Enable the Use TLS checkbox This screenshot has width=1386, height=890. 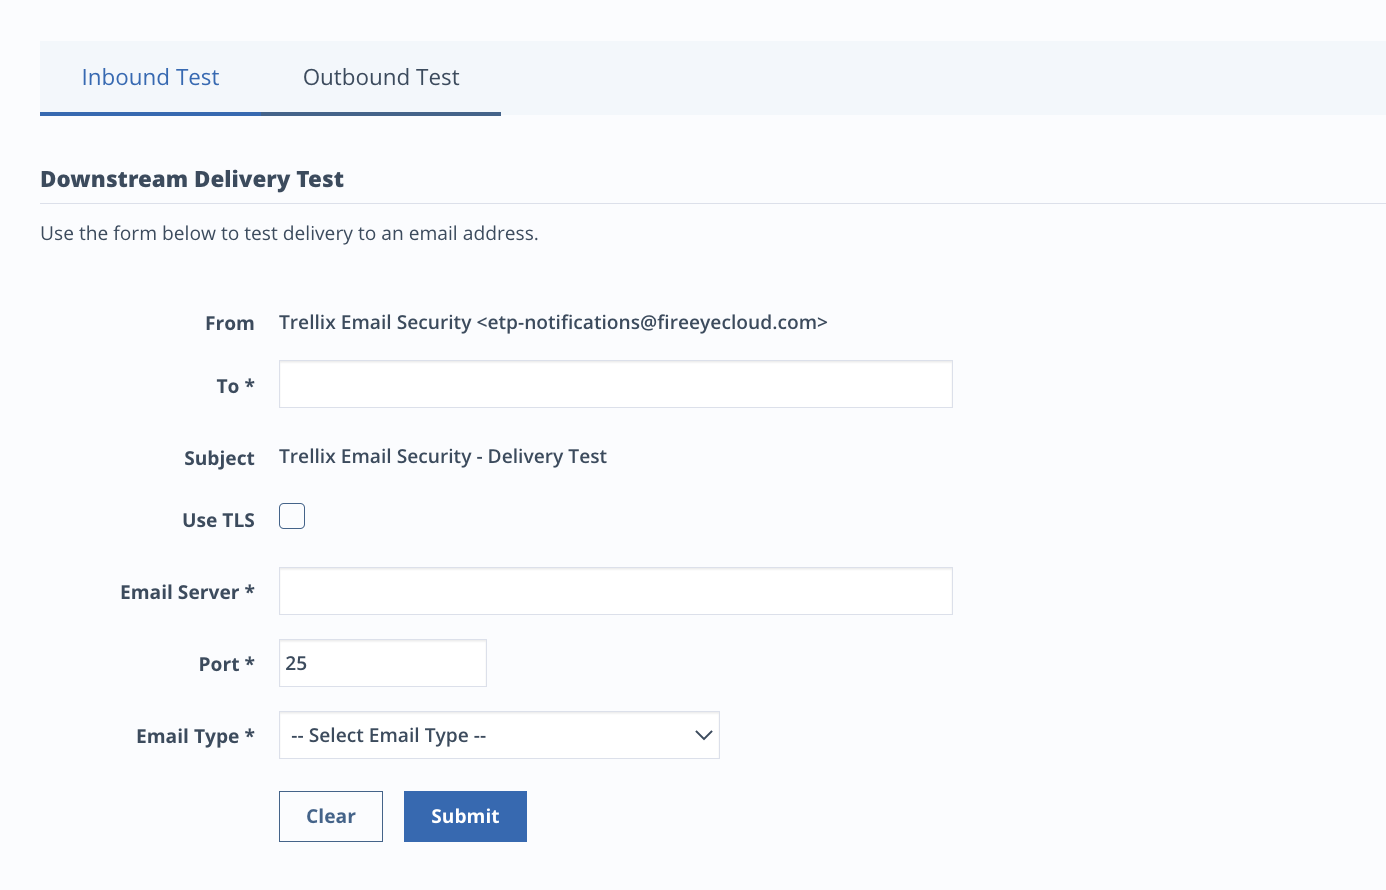[292, 516]
